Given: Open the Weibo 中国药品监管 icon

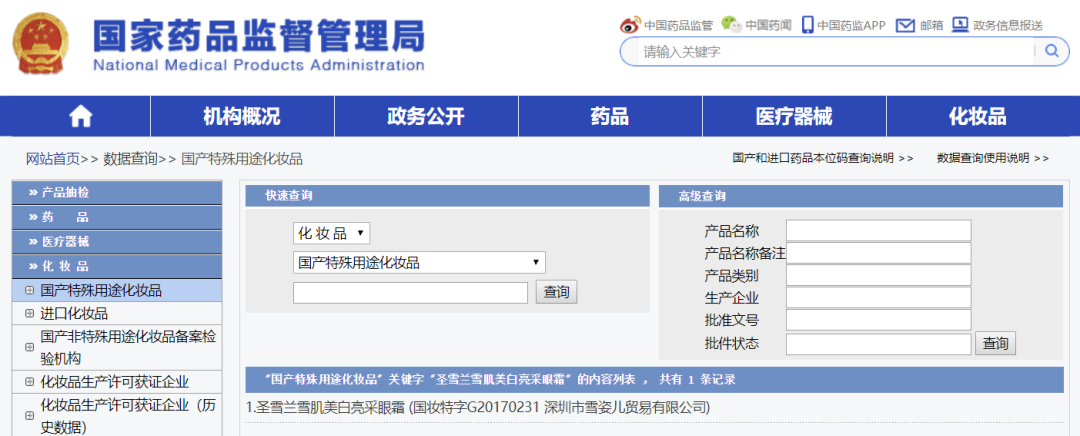Looking at the screenshot, I should [x=630, y=25].
